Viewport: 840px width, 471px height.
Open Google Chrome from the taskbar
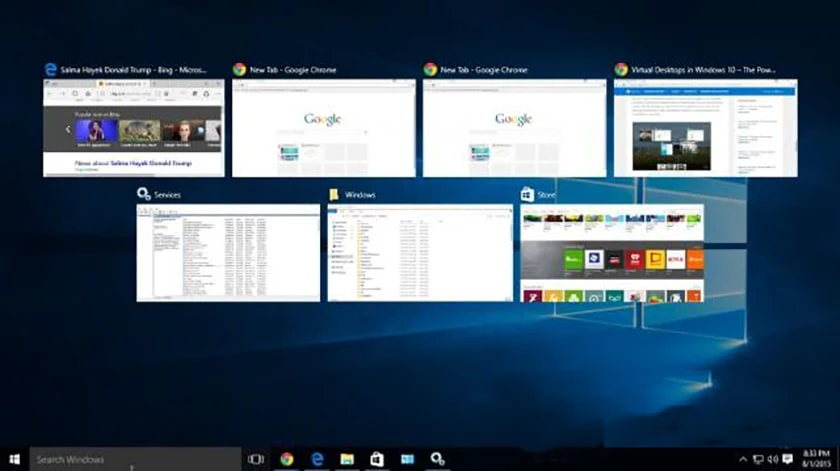point(287,459)
